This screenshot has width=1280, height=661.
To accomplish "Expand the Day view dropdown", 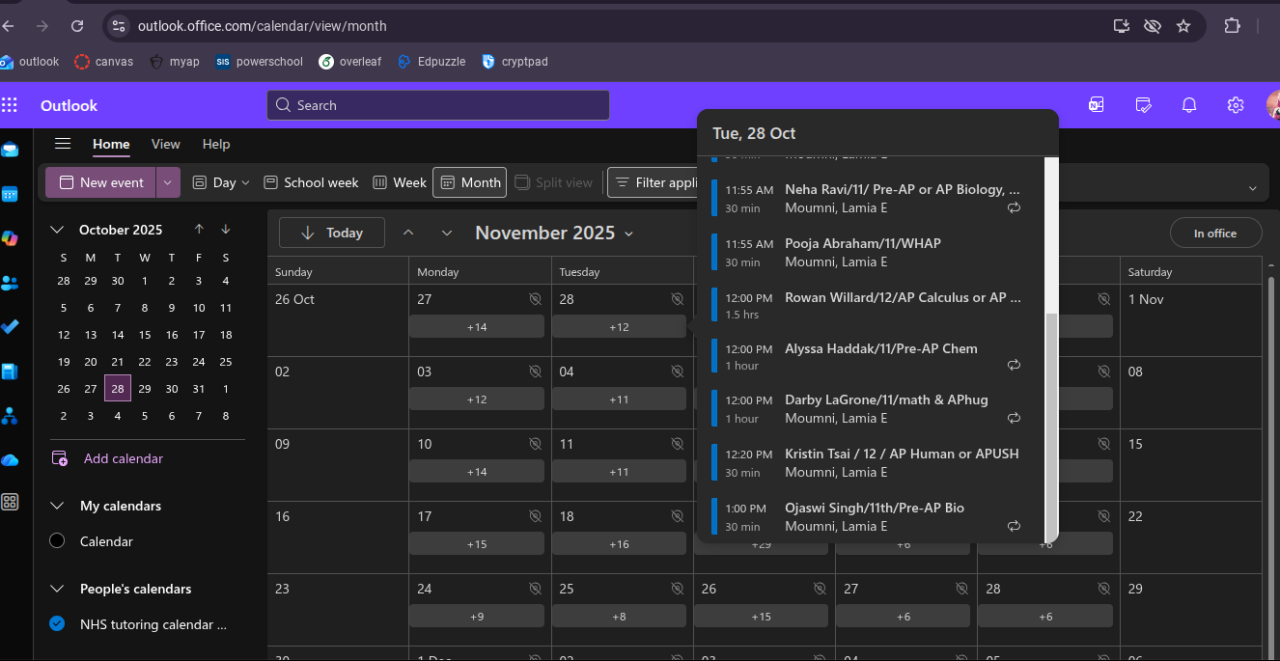I will tap(245, 183).
